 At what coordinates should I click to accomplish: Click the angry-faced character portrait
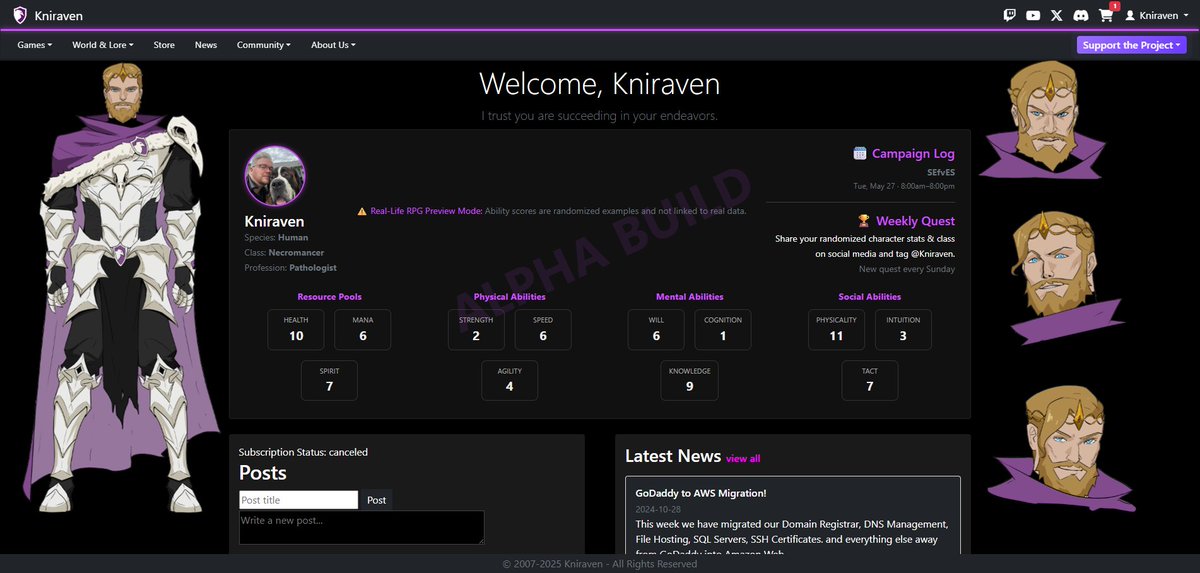[x=1041, y=119]
